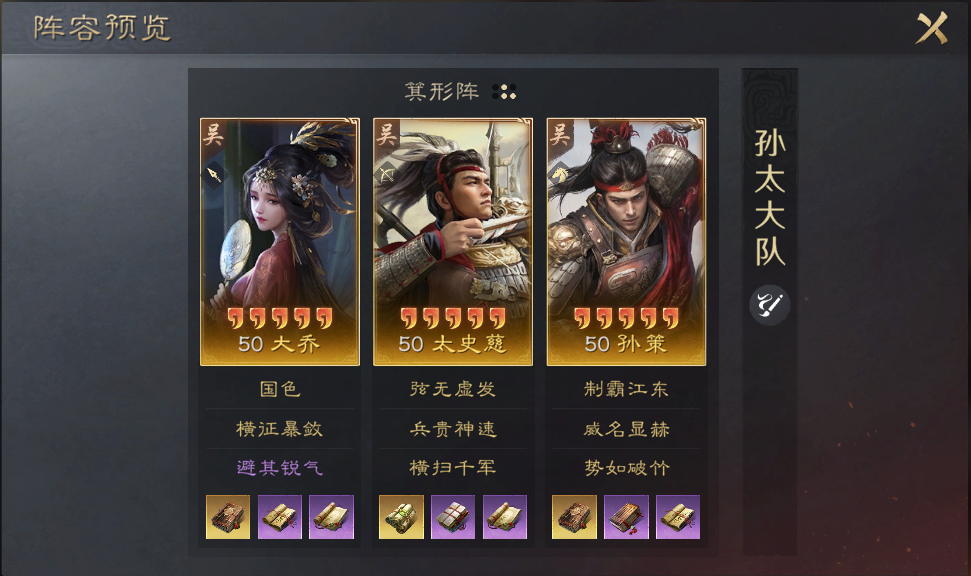The height and width of the screenshot is (576, 971).
Task: Open the 大乔 hero card
Action: pyautogui.click(x=279, y=242)
